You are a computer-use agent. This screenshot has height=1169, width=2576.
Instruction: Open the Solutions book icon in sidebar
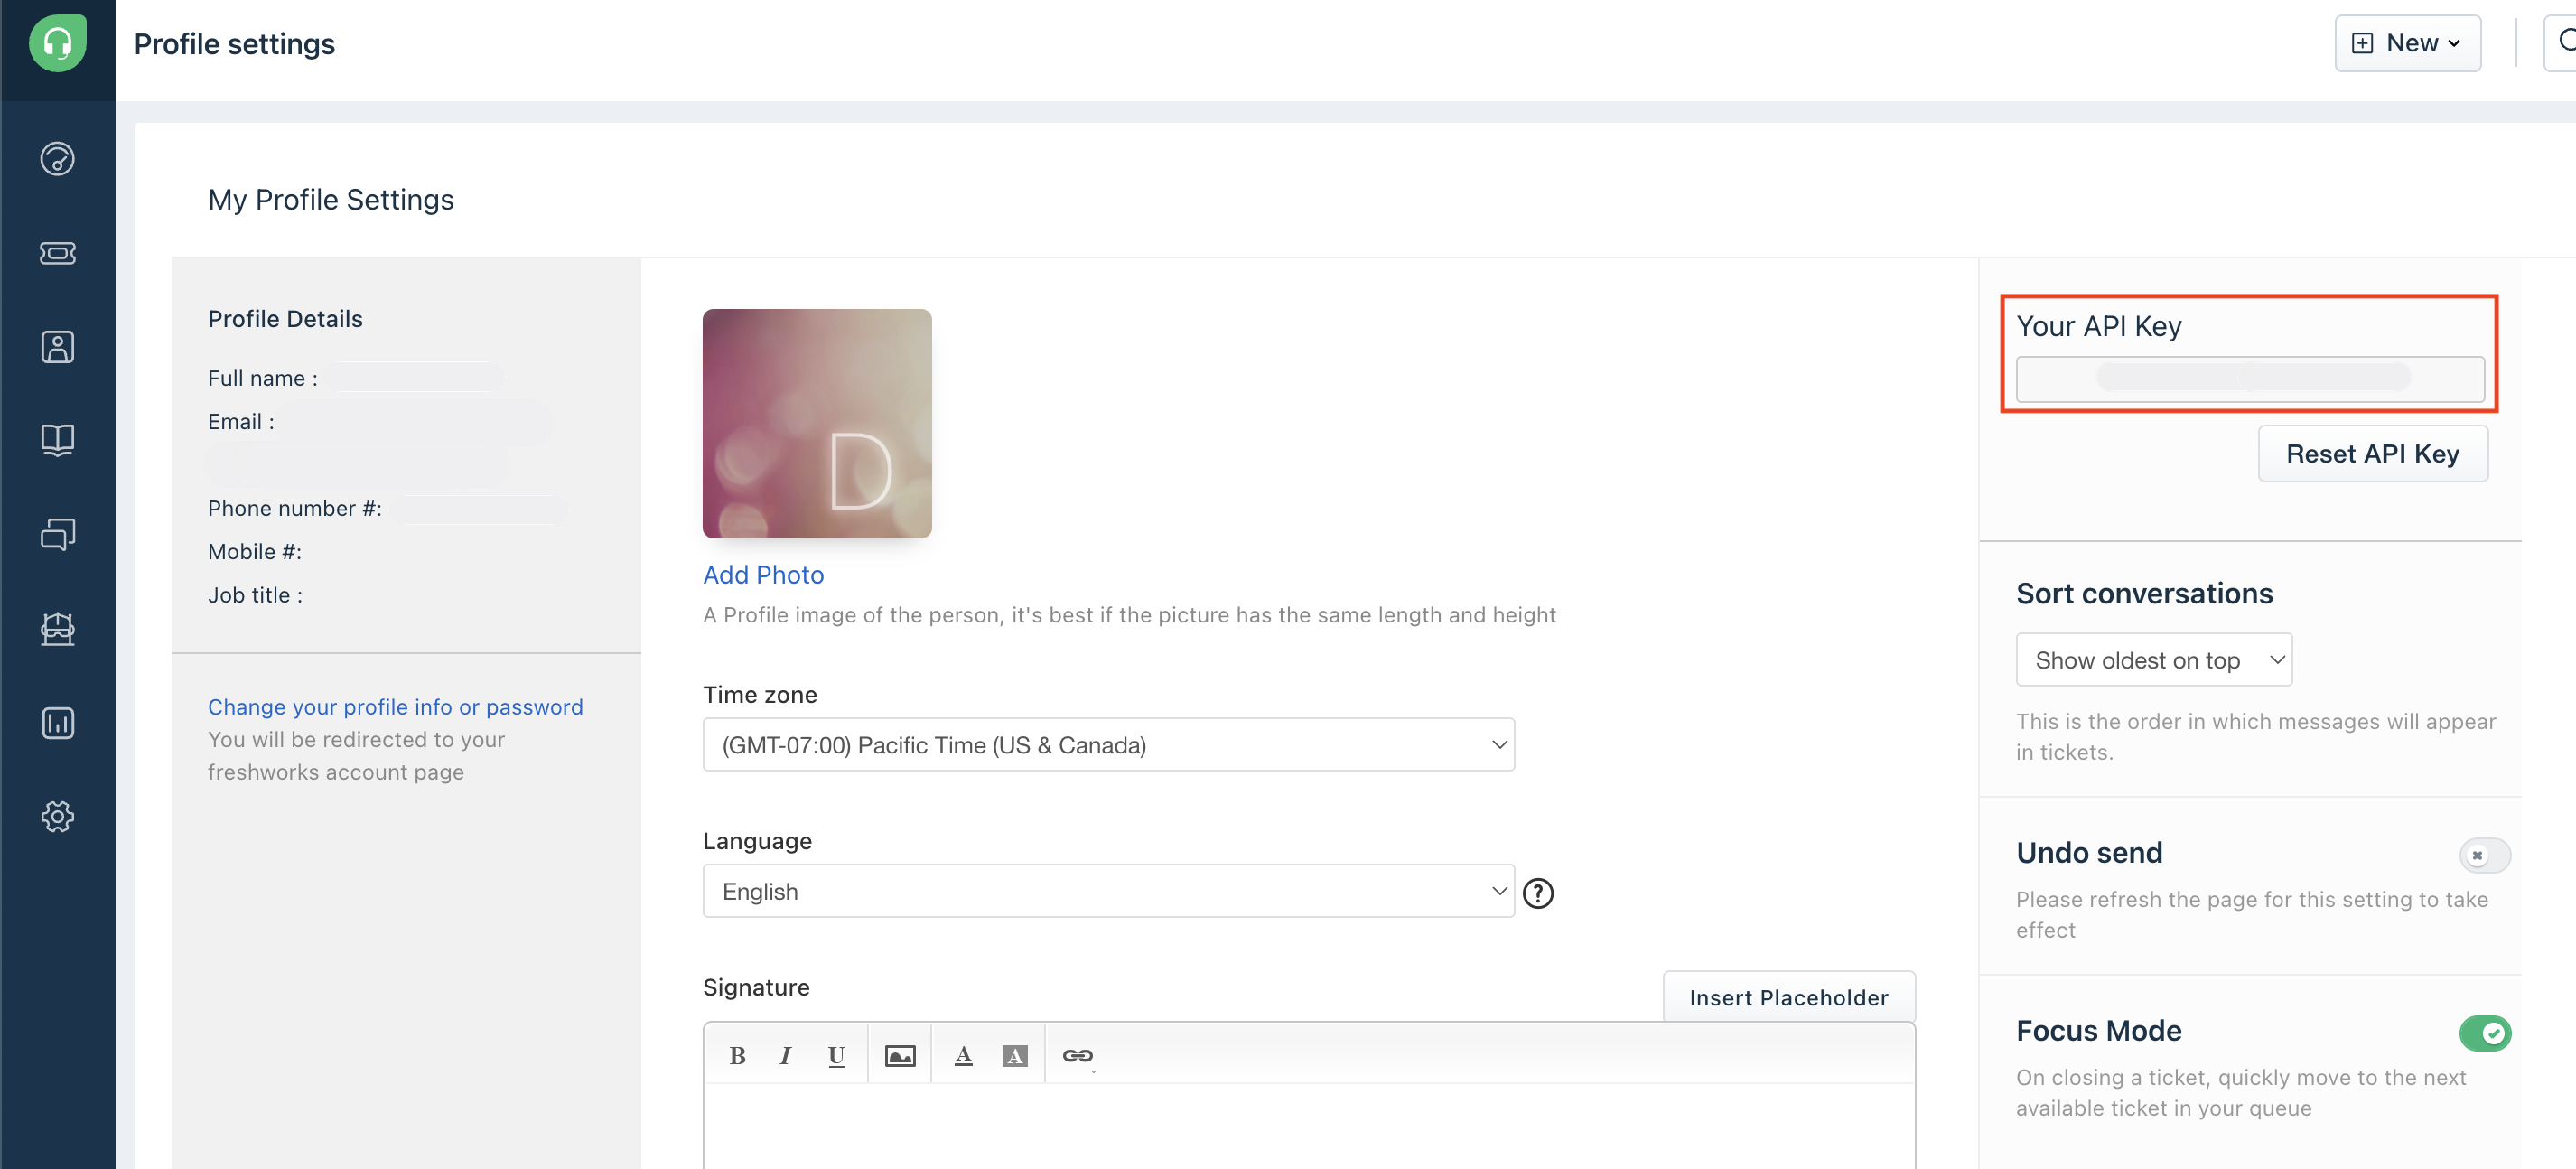tap(57, 440)
